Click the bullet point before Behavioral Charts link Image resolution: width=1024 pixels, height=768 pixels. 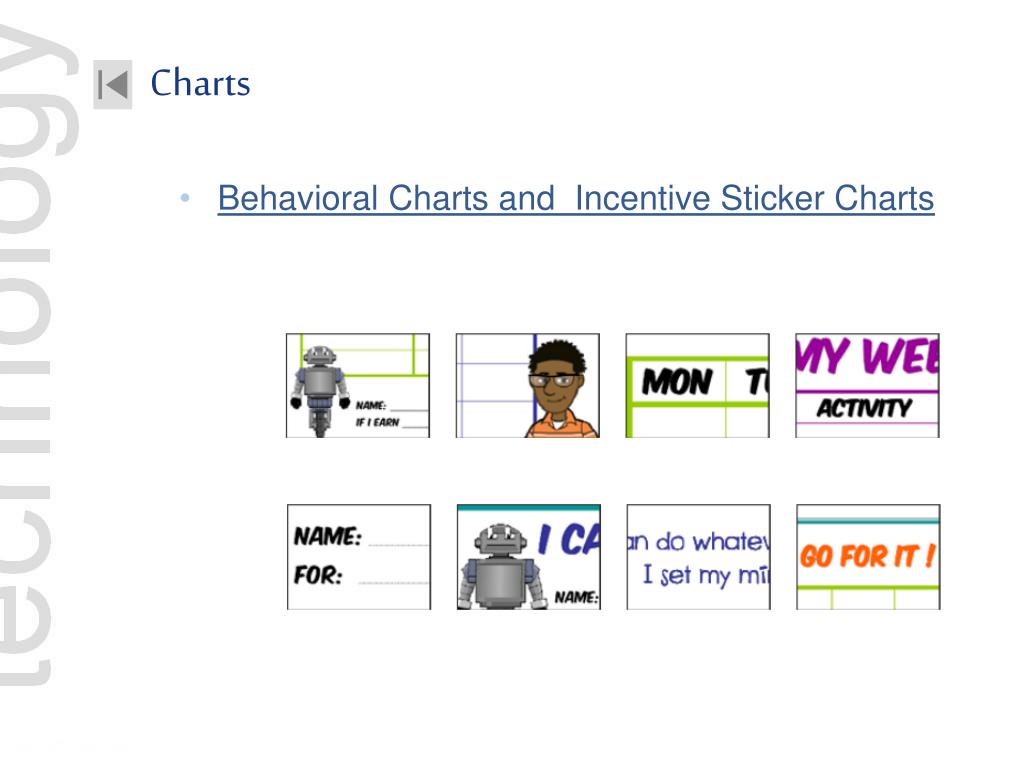coord(185,197)
